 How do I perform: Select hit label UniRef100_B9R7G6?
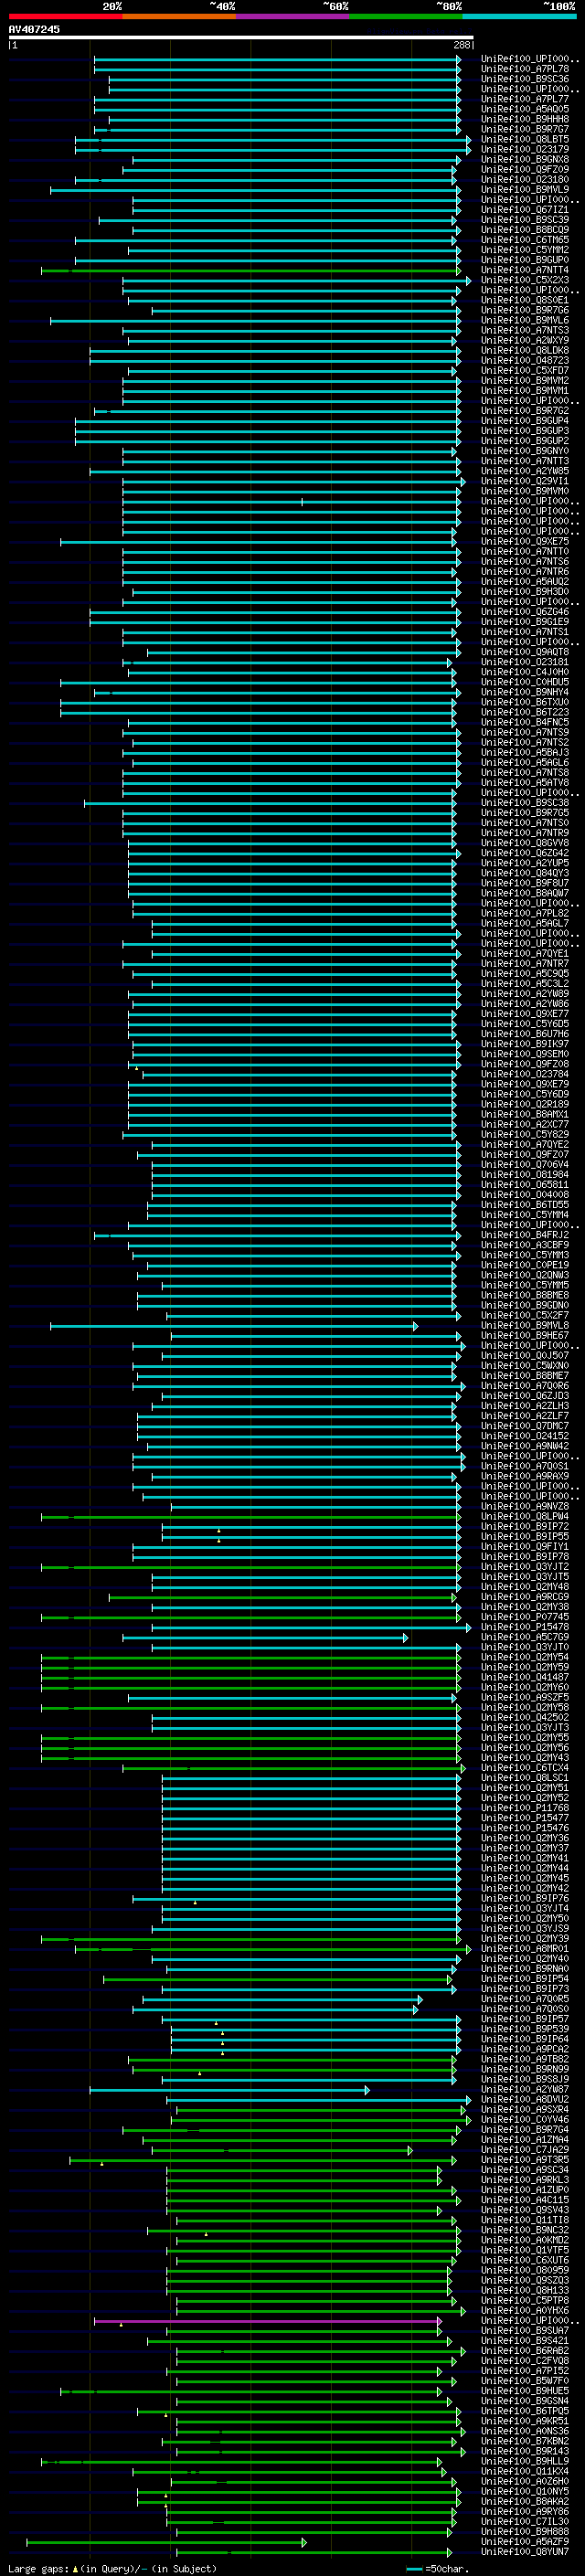click(x=525, y=311)
